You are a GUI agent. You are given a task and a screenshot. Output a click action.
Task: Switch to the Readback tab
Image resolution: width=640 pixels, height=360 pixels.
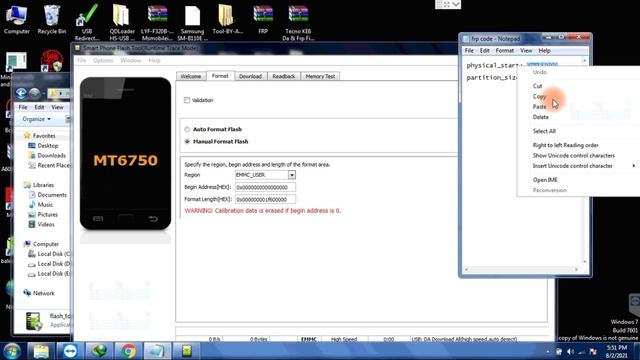point(284,76)
